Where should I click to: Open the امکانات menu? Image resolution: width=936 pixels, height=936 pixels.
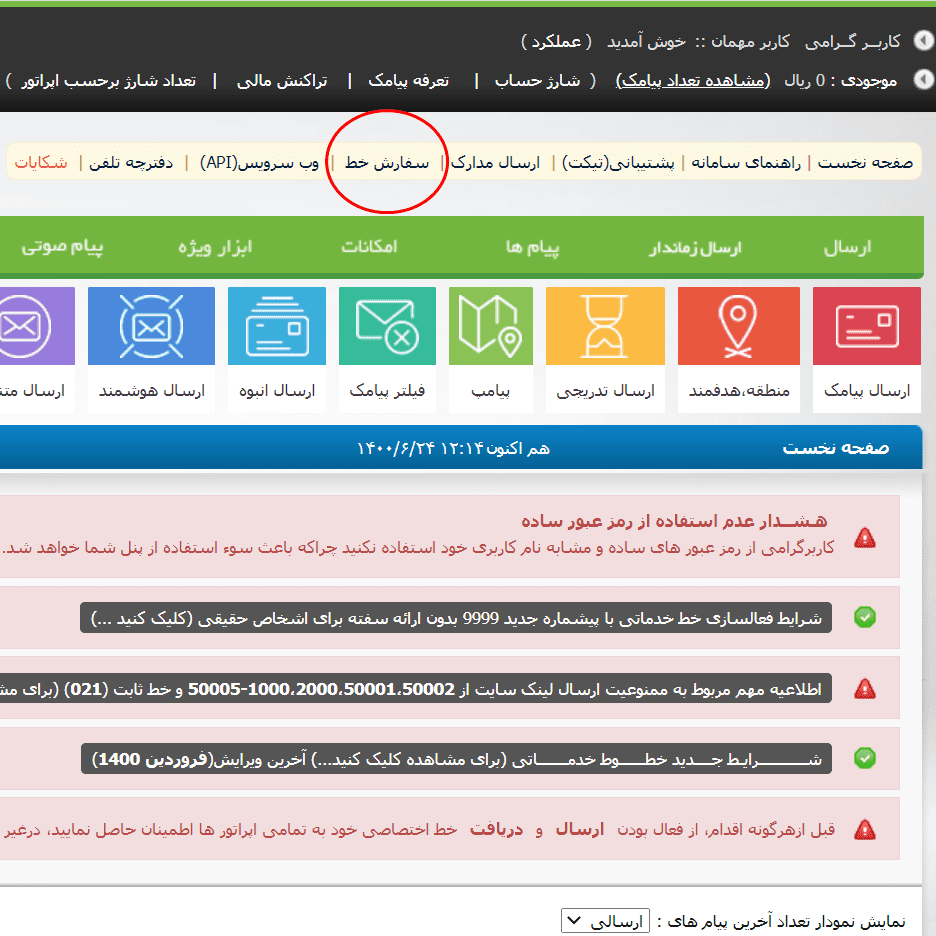(369, 247)
